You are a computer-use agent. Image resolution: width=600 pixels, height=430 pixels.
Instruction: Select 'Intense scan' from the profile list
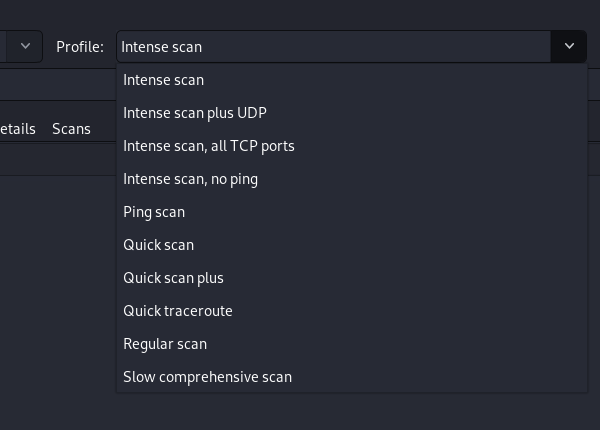(x=163, y=80)
